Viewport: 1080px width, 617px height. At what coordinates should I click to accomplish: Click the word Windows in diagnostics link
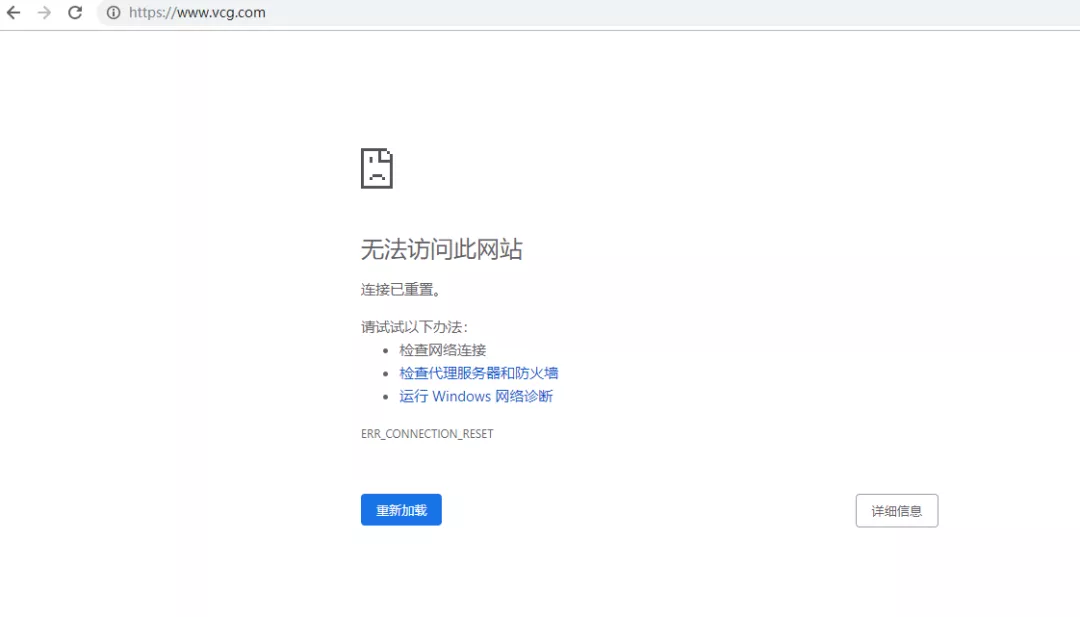(462, 396)
